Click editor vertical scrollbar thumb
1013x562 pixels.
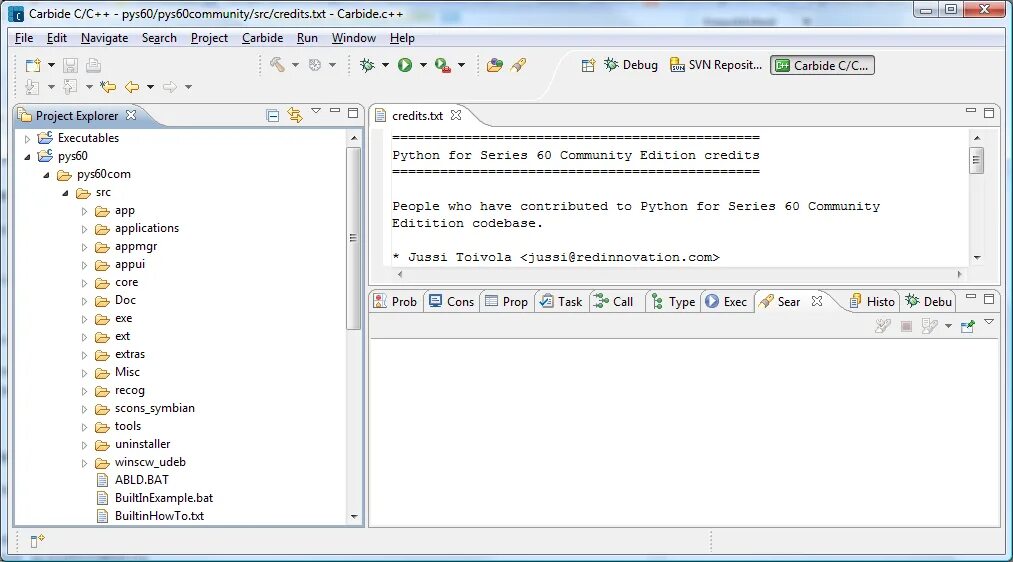[x=977, y=160]
